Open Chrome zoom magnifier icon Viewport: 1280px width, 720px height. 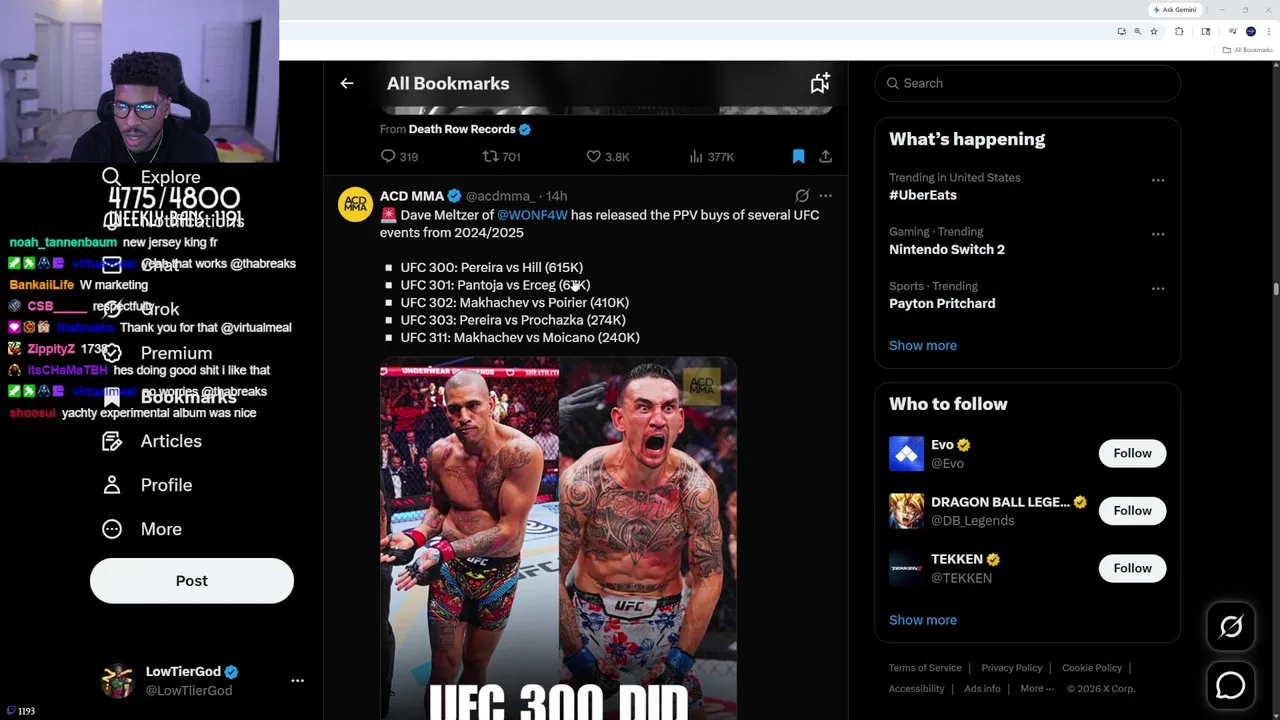1137,32
